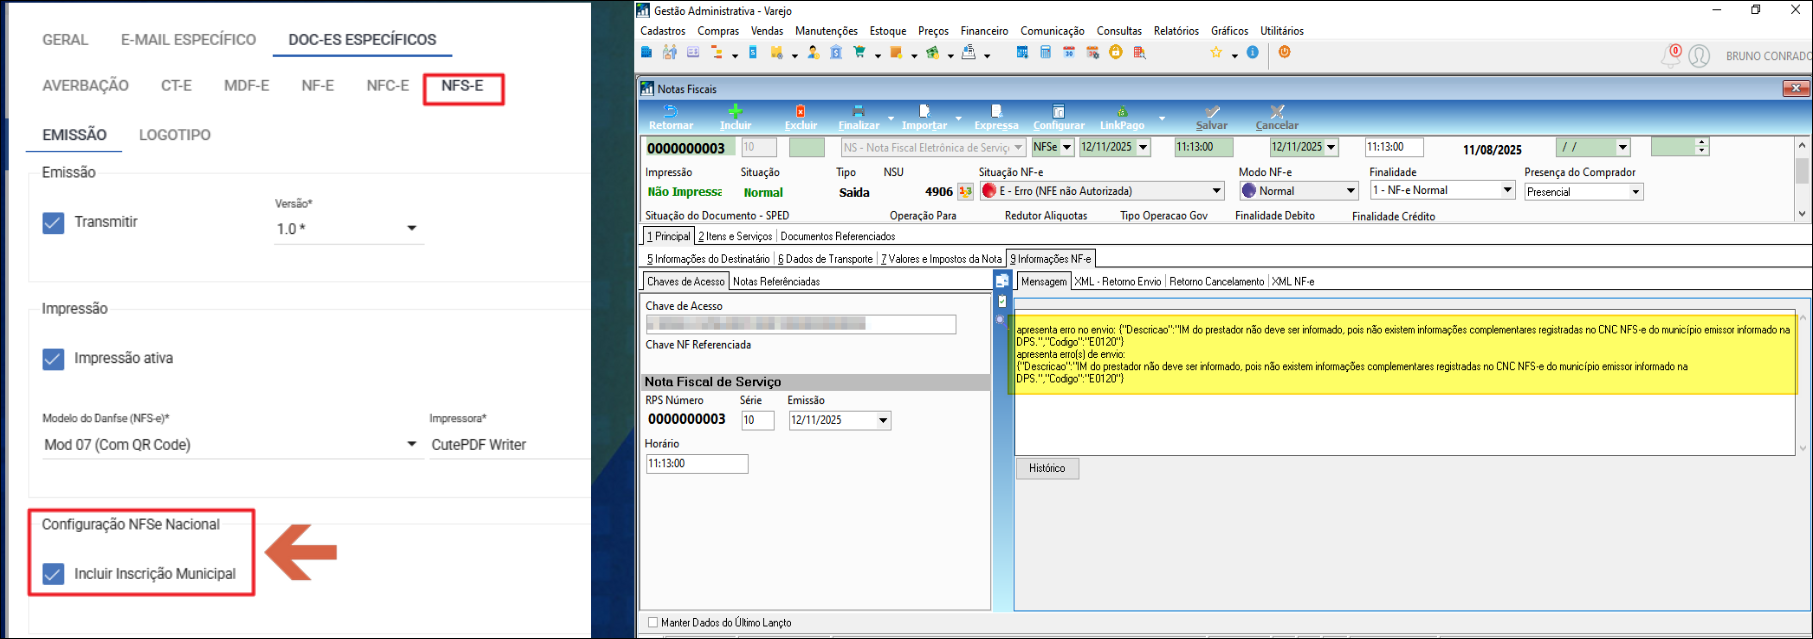Click the Expressa document icon
The image size is (1813, 639).
click(996, 112)
